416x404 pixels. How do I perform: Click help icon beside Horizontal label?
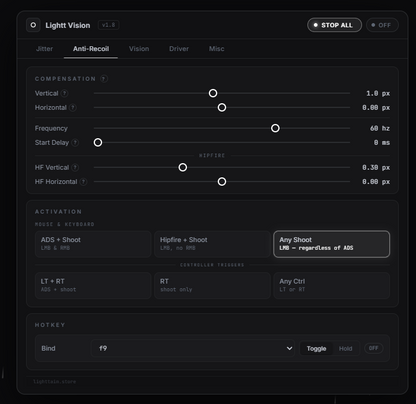click(73, 108)
